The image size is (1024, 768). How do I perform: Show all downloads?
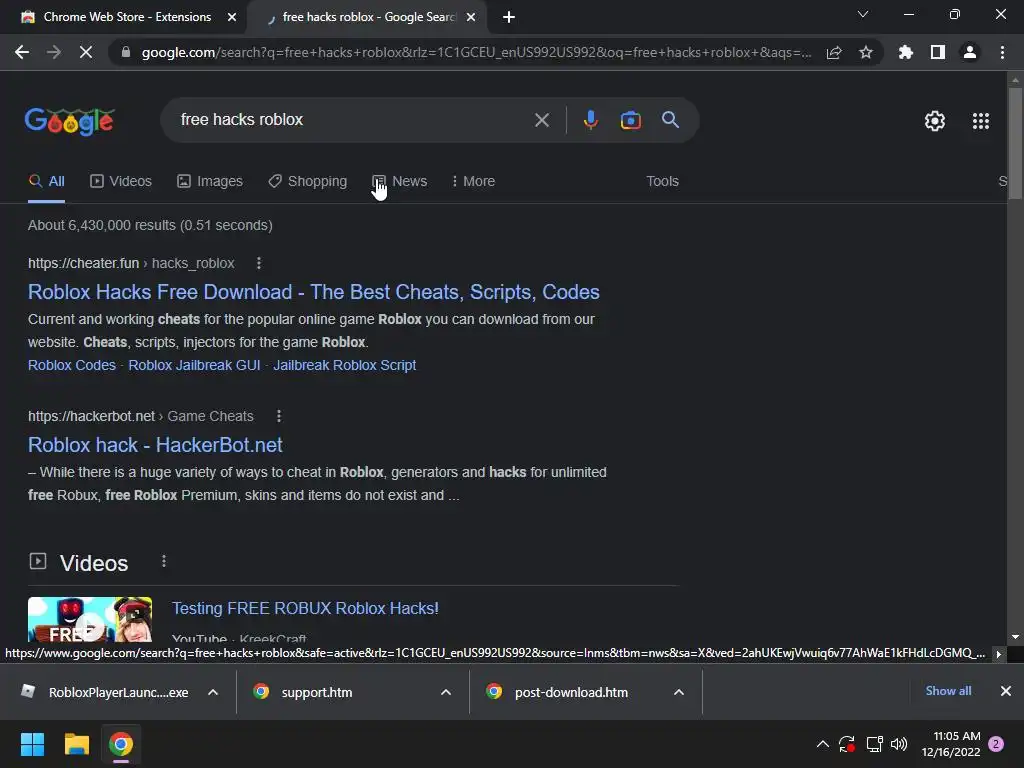(x=948, y=691)
